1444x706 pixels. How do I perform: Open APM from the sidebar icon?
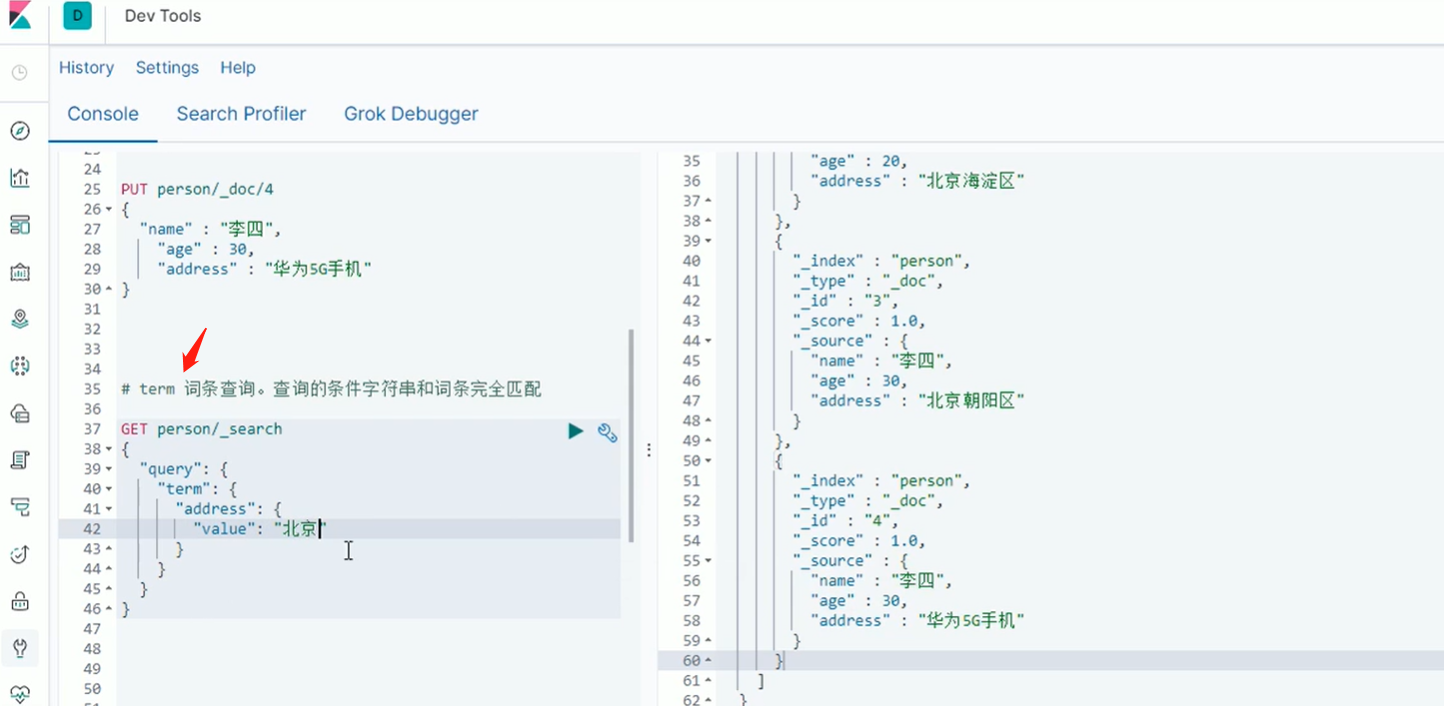click(20, 507)
